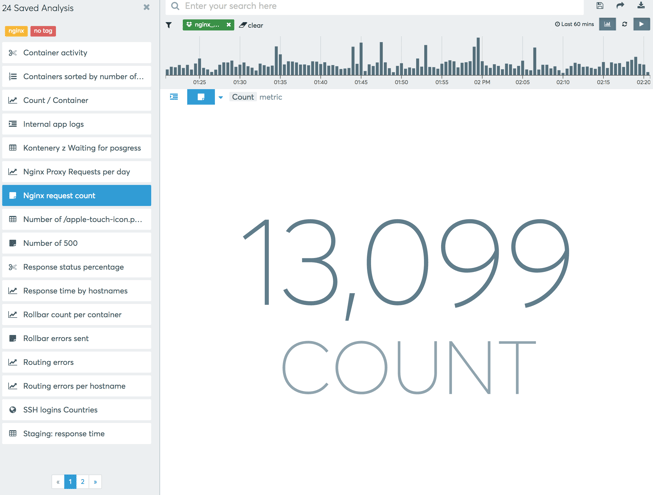The height and width of the screenshot is (495, 653).
Task: Click the search input field
Action: 380,7
